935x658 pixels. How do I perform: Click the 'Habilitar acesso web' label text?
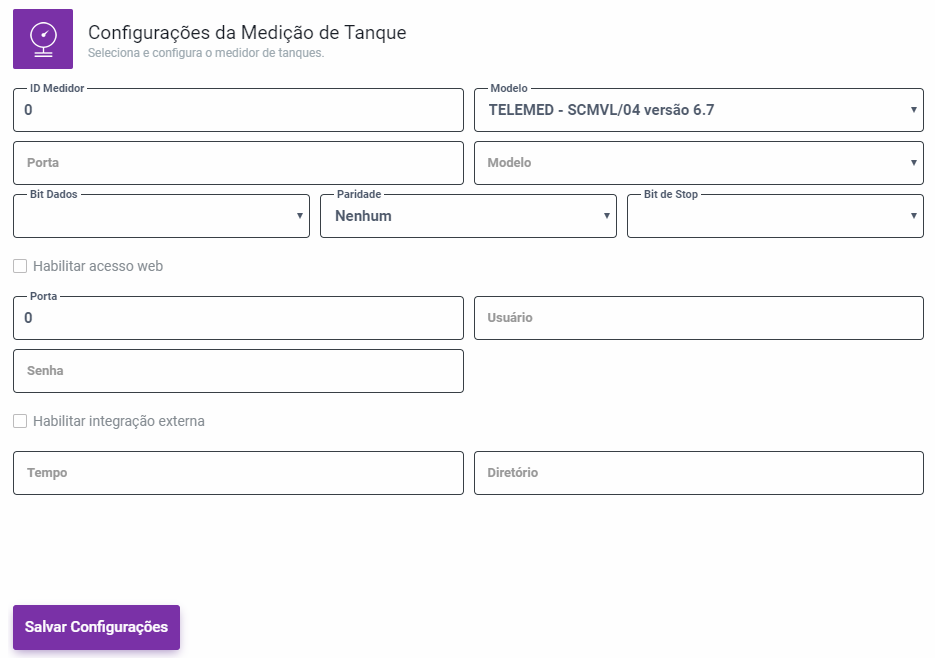[x=98, y=266]
